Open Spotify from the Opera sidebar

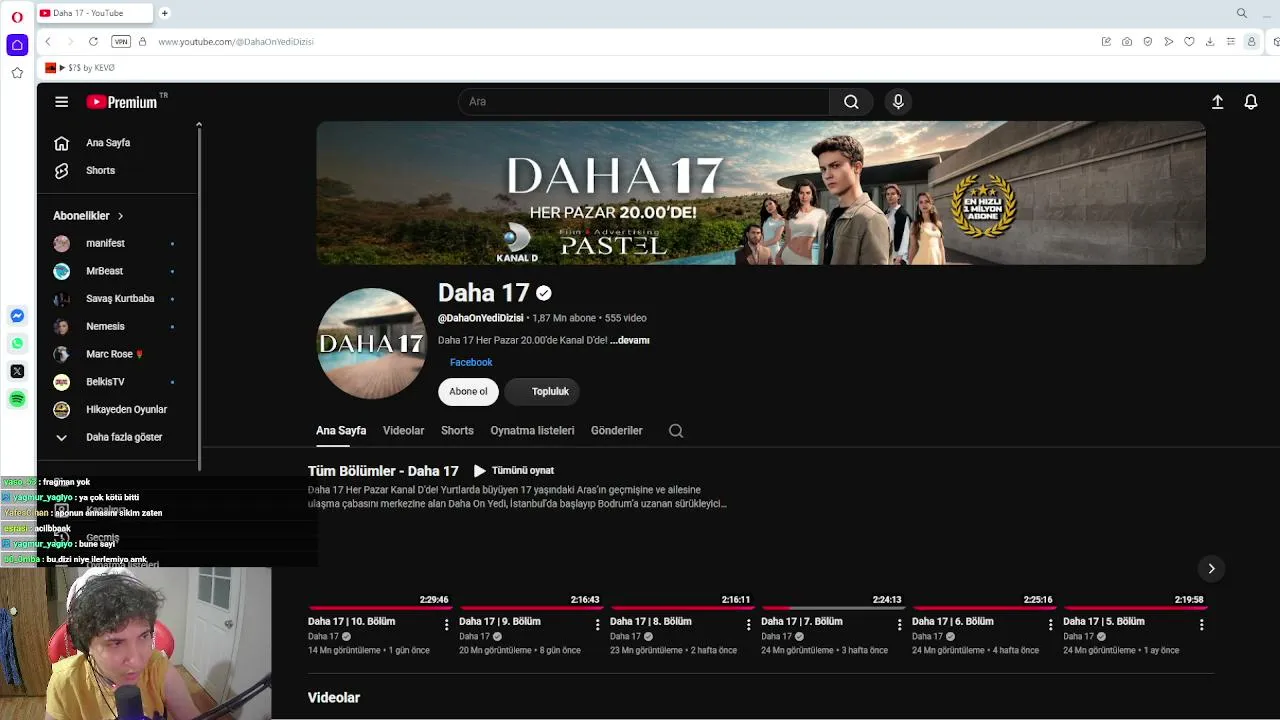pyautogui.click(x=17, y=399)
